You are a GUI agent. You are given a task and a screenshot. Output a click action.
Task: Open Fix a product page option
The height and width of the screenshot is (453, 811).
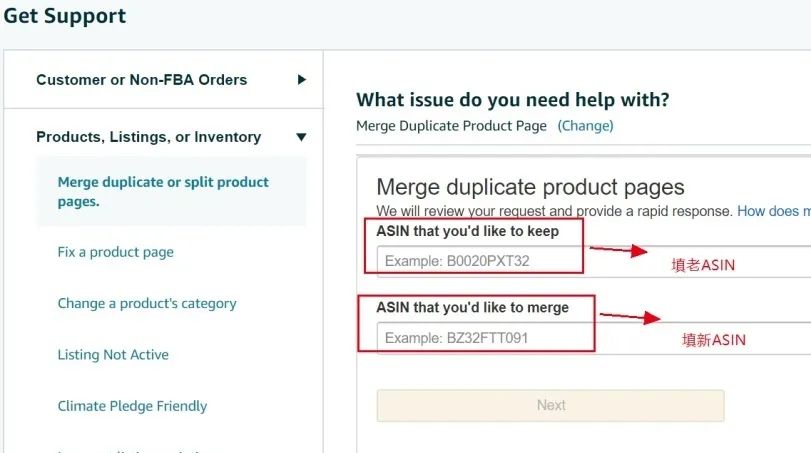point(115,252)
